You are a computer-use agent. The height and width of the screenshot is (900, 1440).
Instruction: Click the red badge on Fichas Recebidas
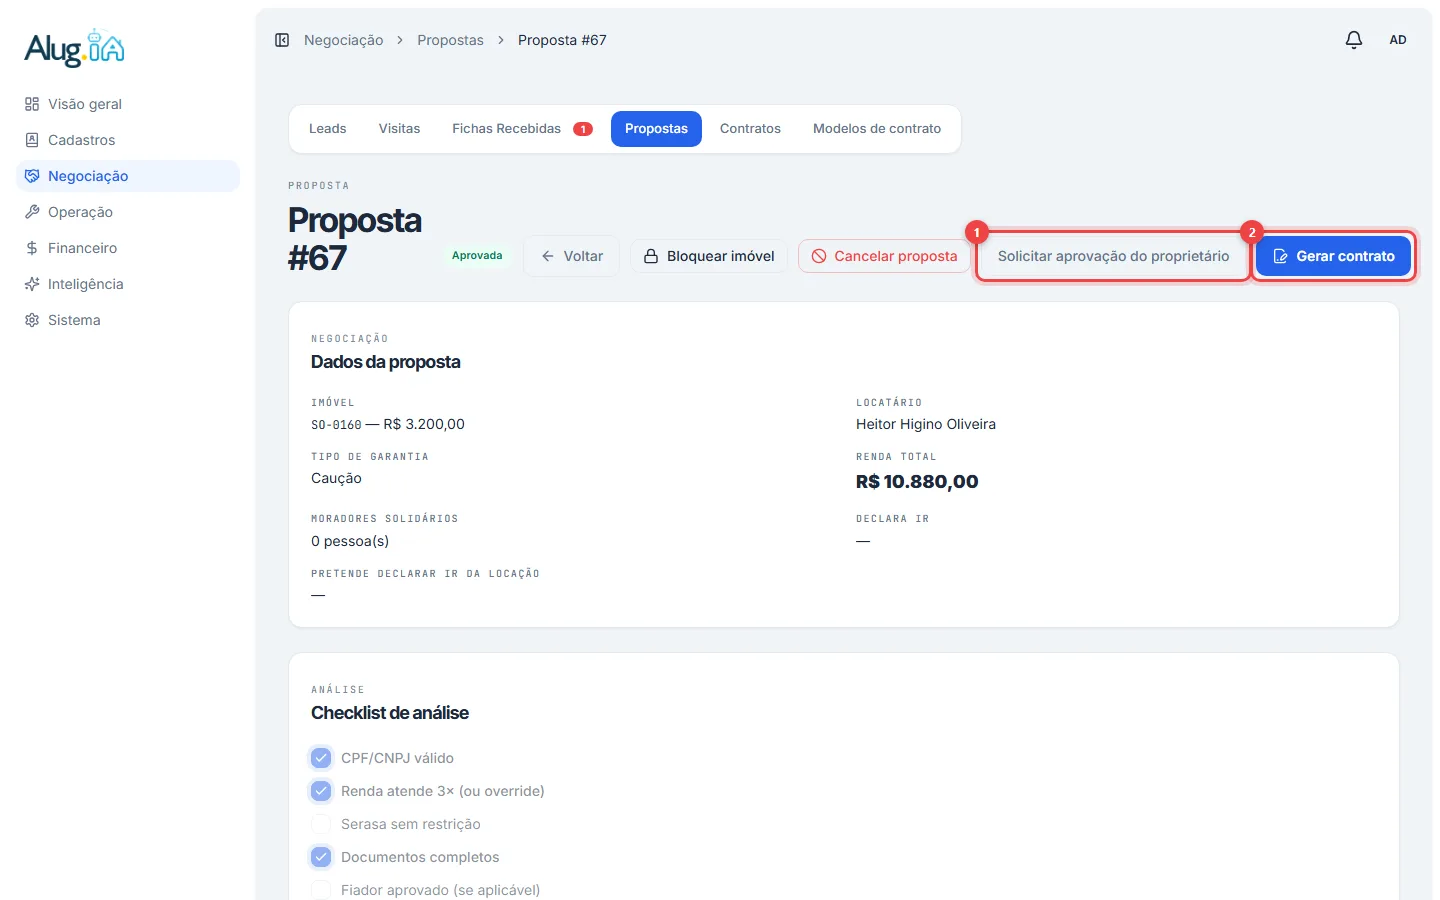(583, 129)
